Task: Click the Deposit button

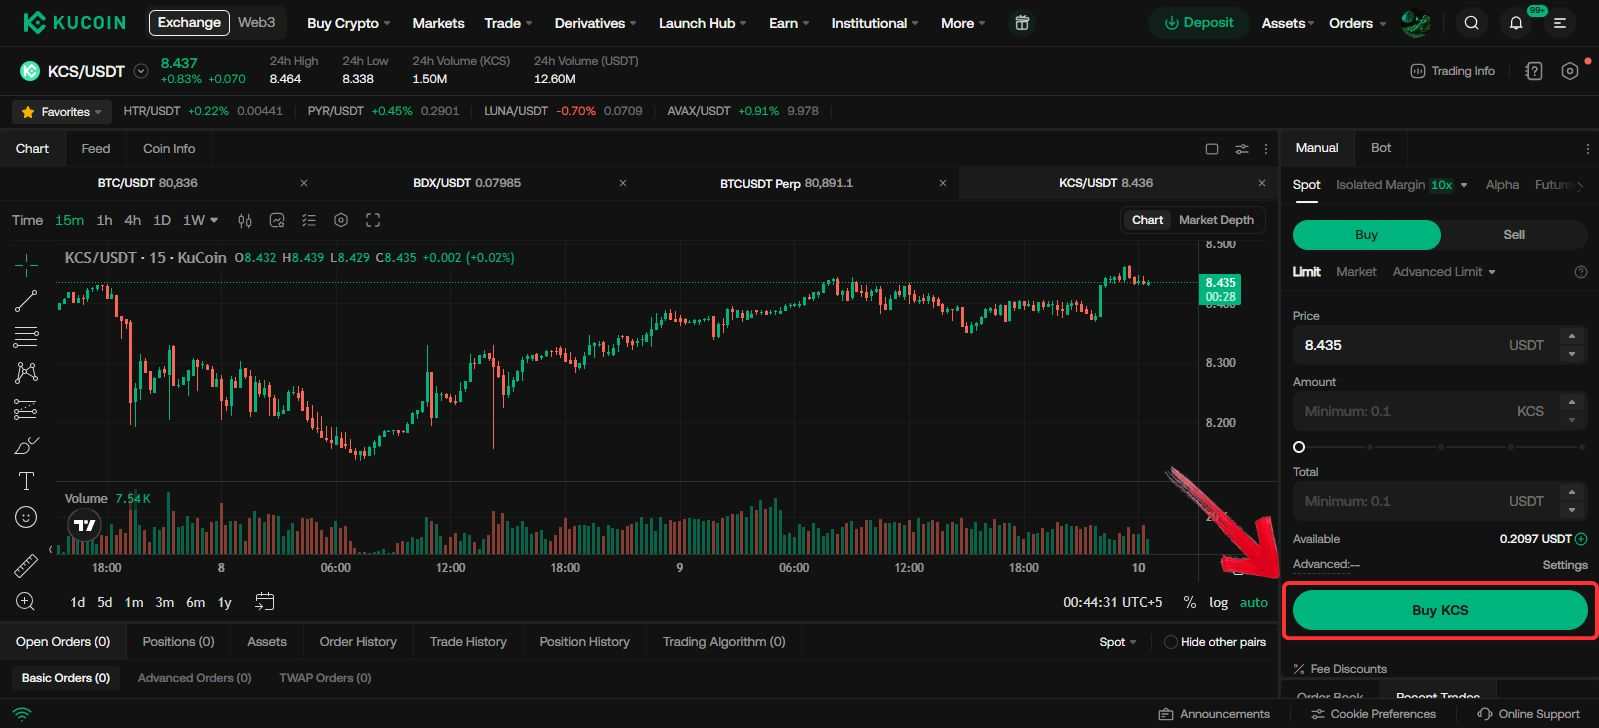Action: click(1199, 23)
